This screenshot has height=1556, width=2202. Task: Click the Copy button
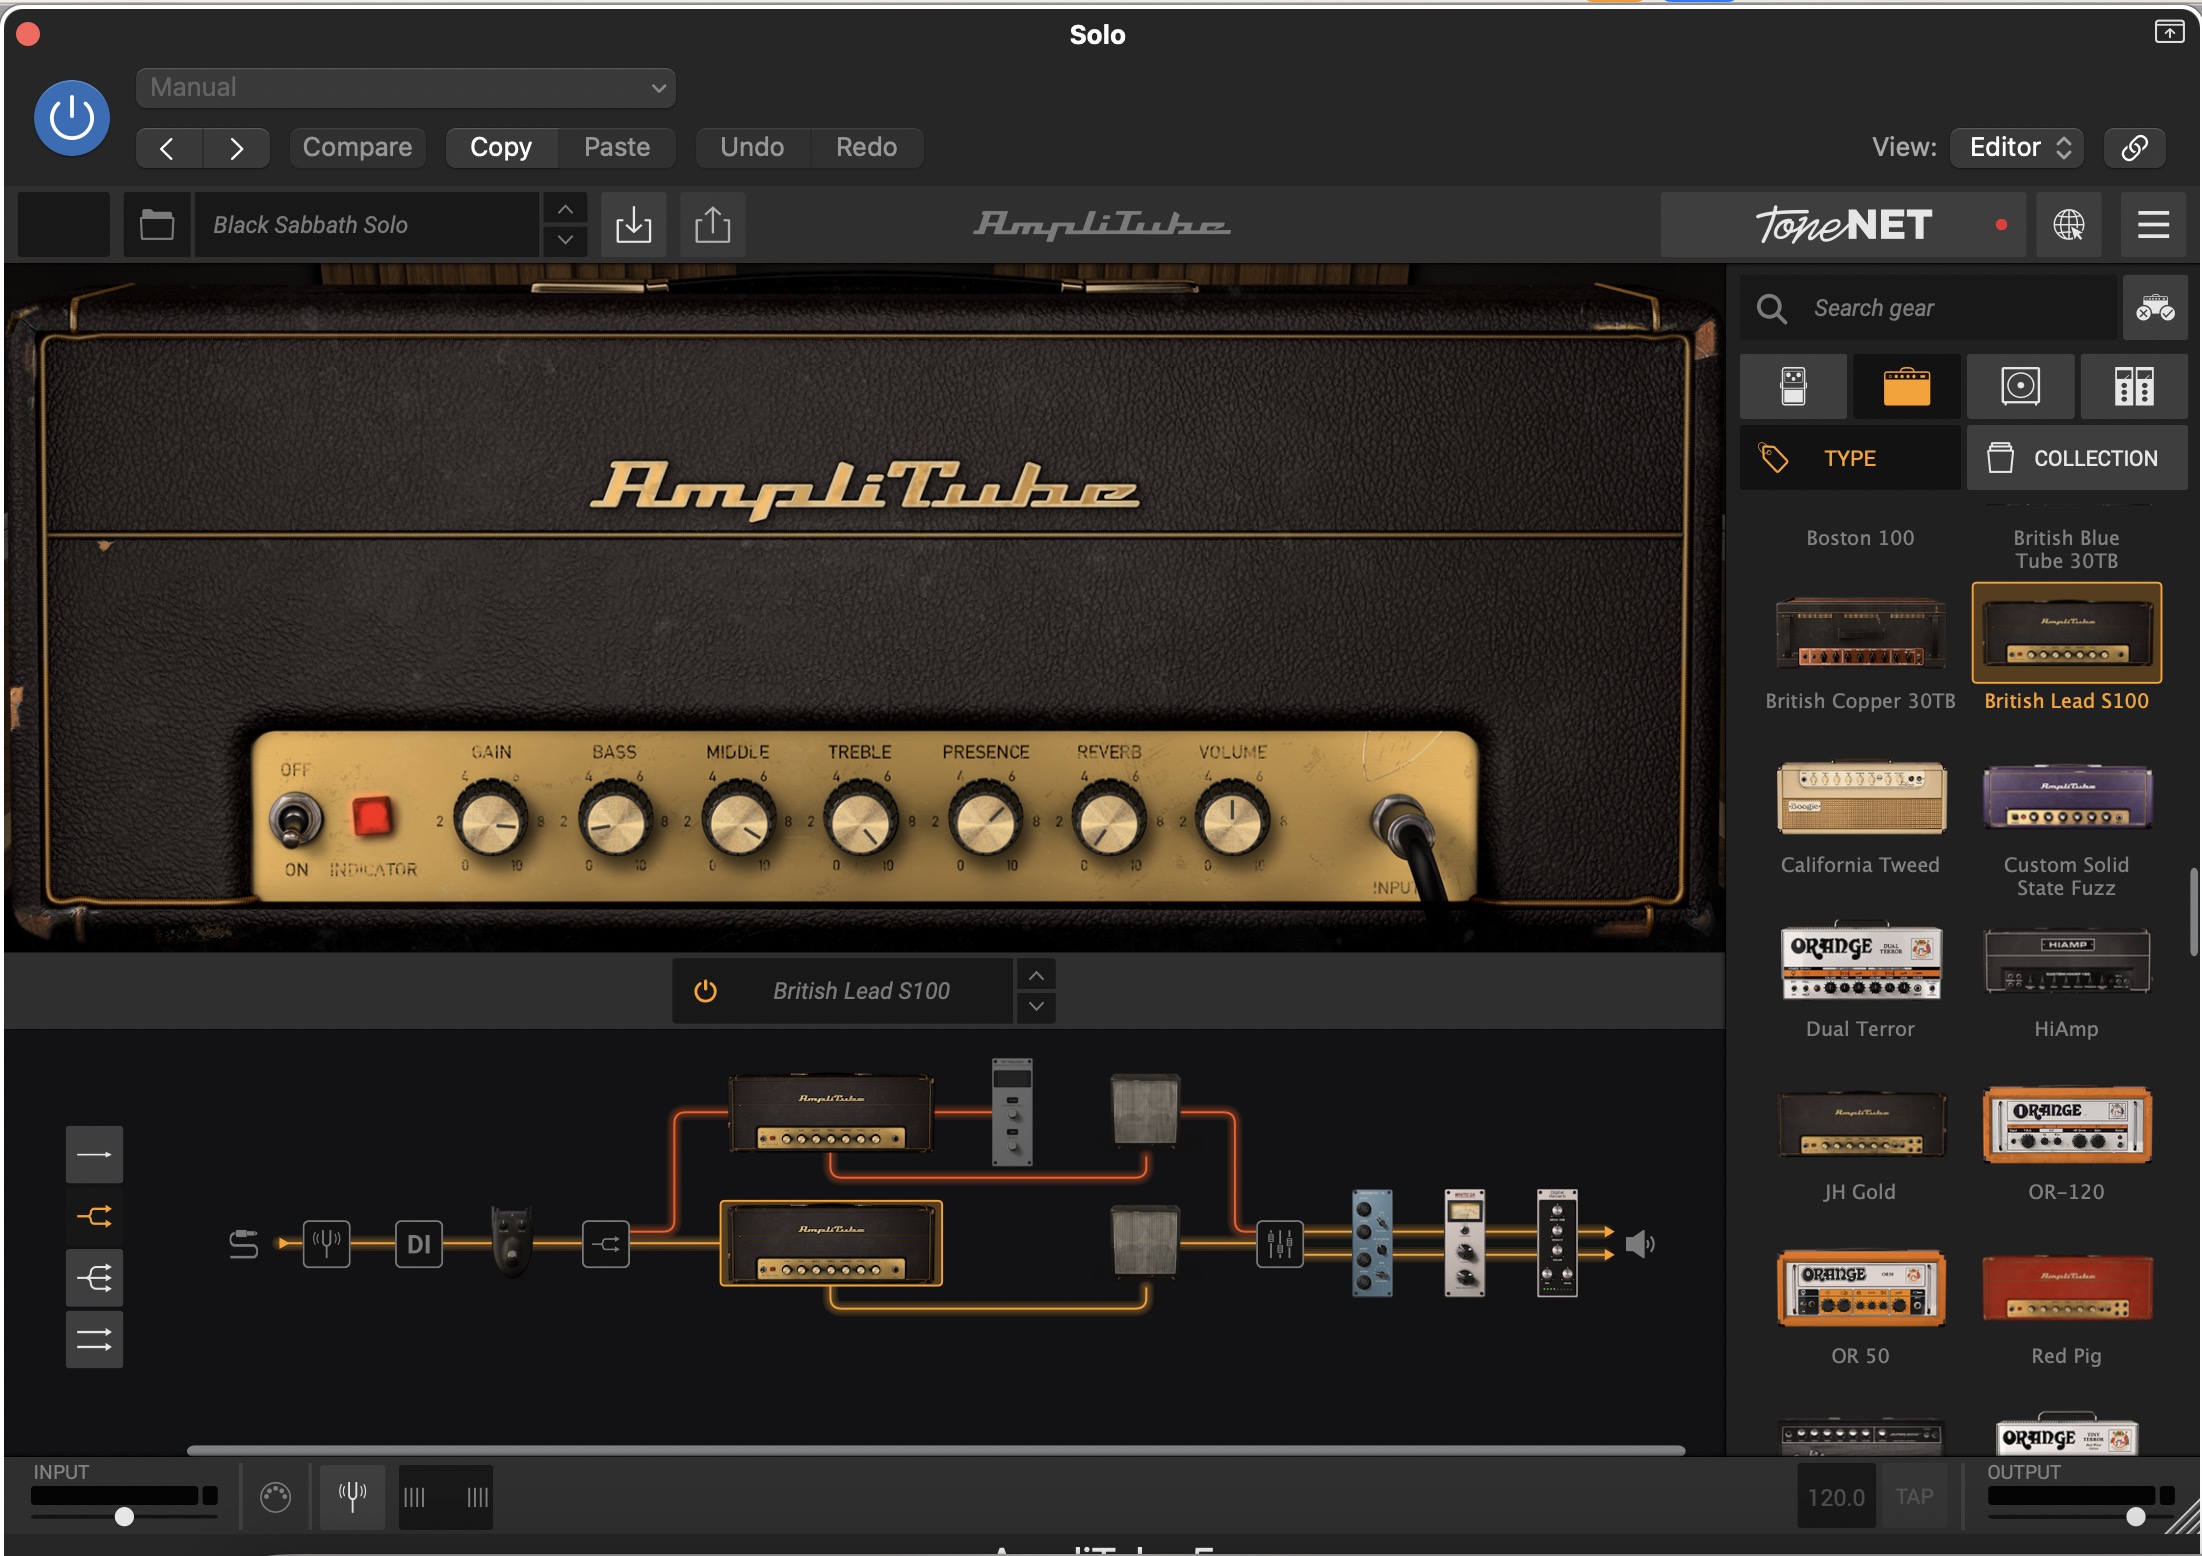pos(501,147)
